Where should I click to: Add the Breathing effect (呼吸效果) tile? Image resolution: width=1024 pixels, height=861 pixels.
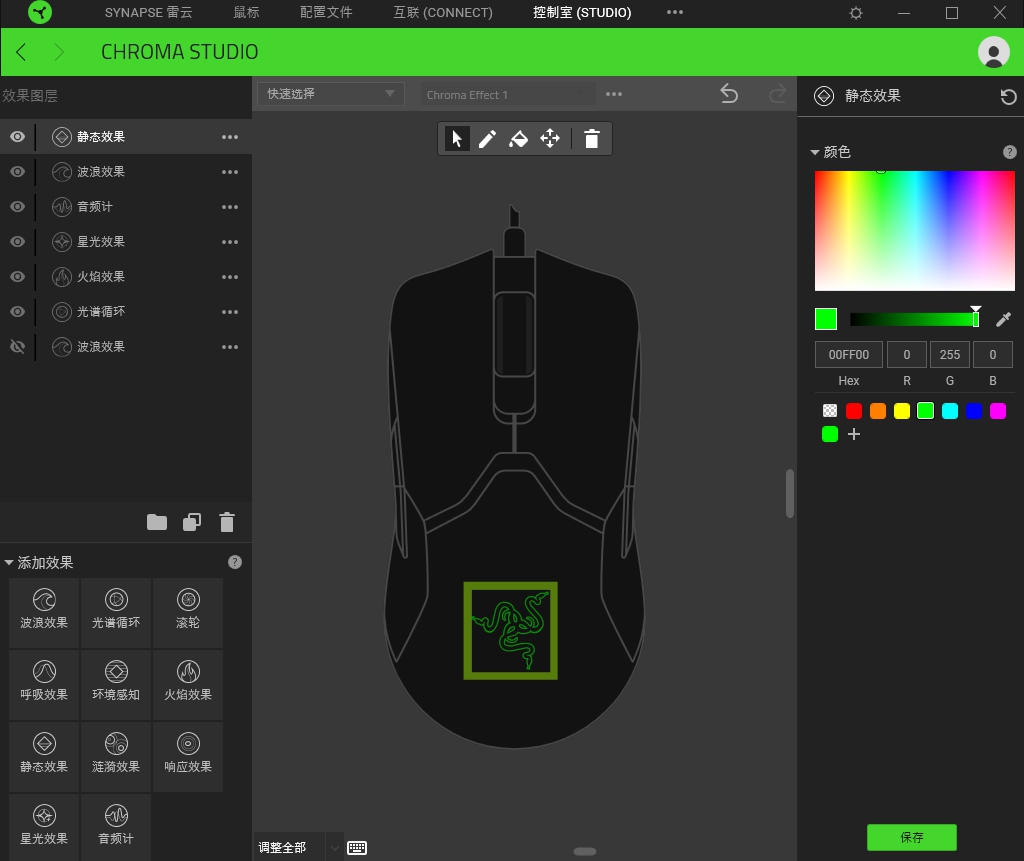pos(44,682)
